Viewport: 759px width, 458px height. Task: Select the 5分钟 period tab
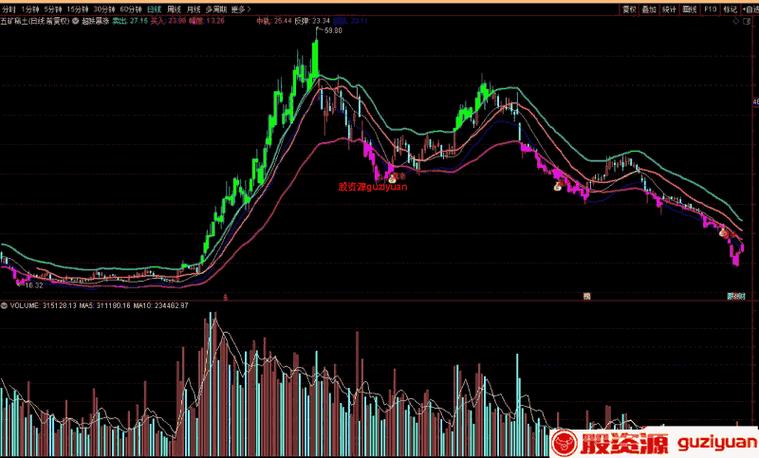click(x=53, y=9)
